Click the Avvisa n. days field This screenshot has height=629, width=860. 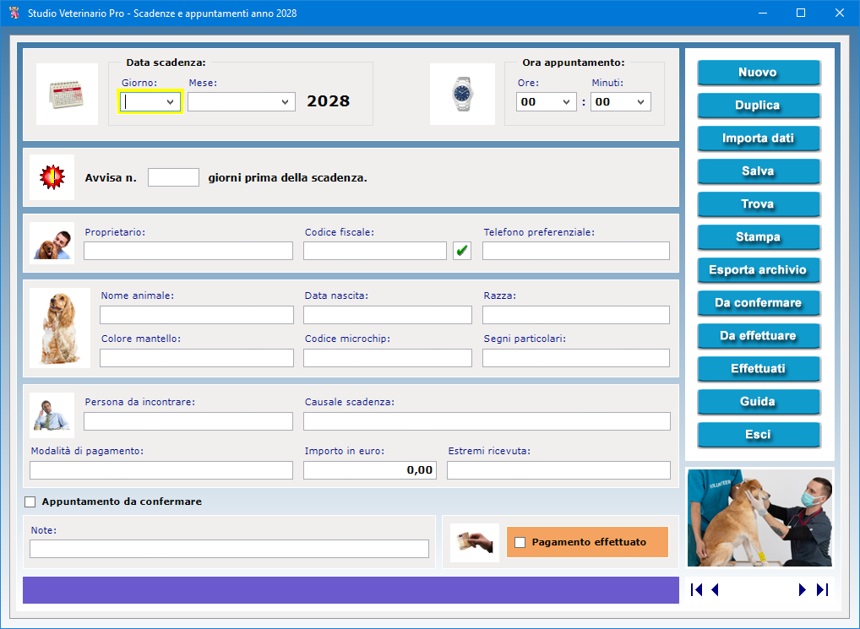click(x=173, y=178)
